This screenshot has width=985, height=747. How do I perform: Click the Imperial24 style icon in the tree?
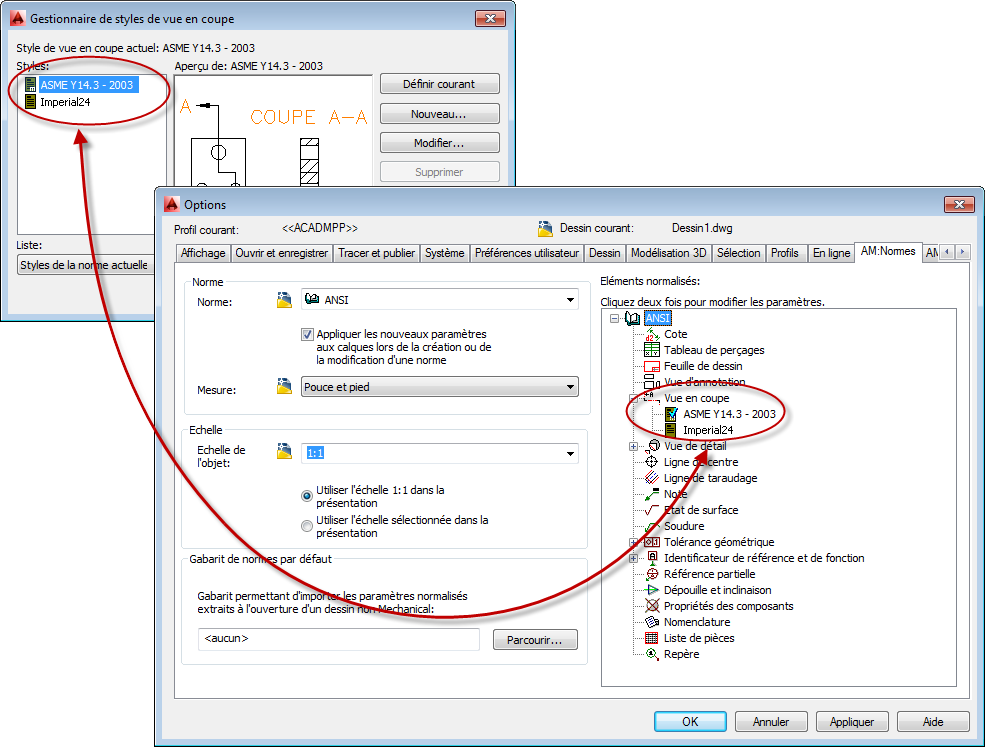pos(671,430)
